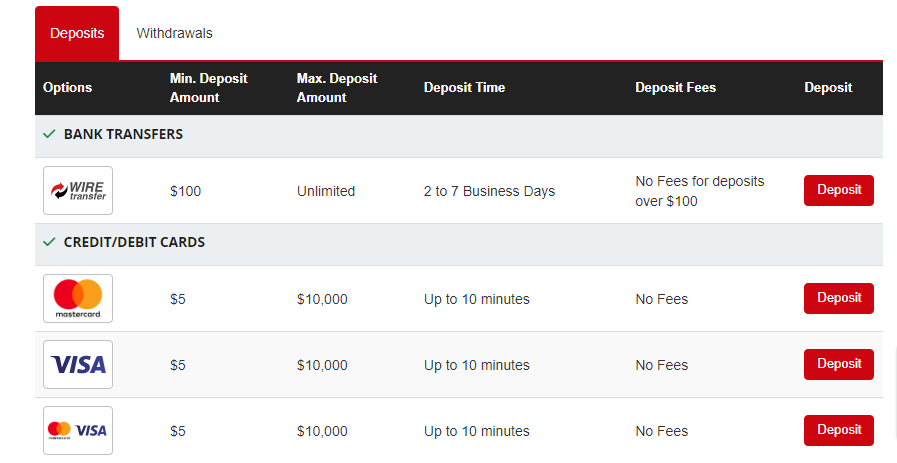Screen dimensions: 897x463
Task: Click Deposit button in Mastercard row
Action: pyautogui.click(x=839, y=298)
